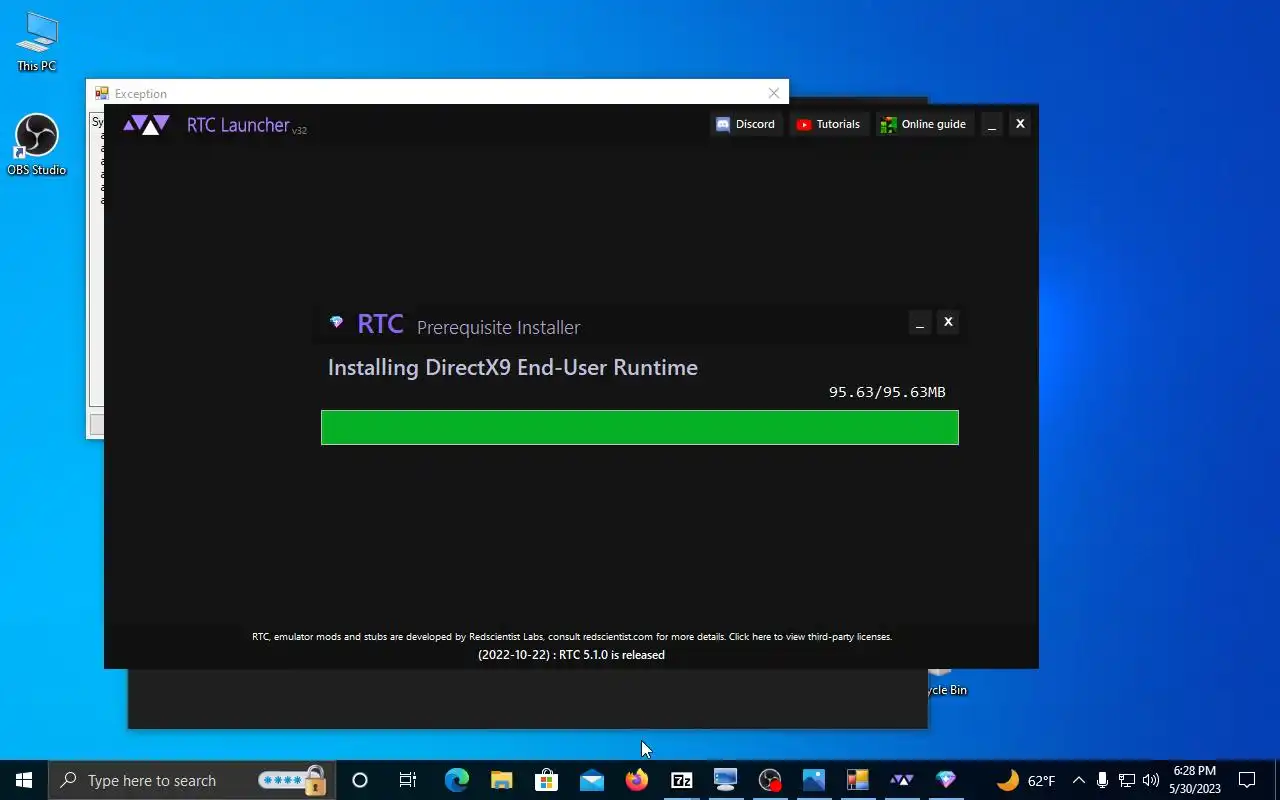Open the weather widget showing 62°F

[1026, 780]
